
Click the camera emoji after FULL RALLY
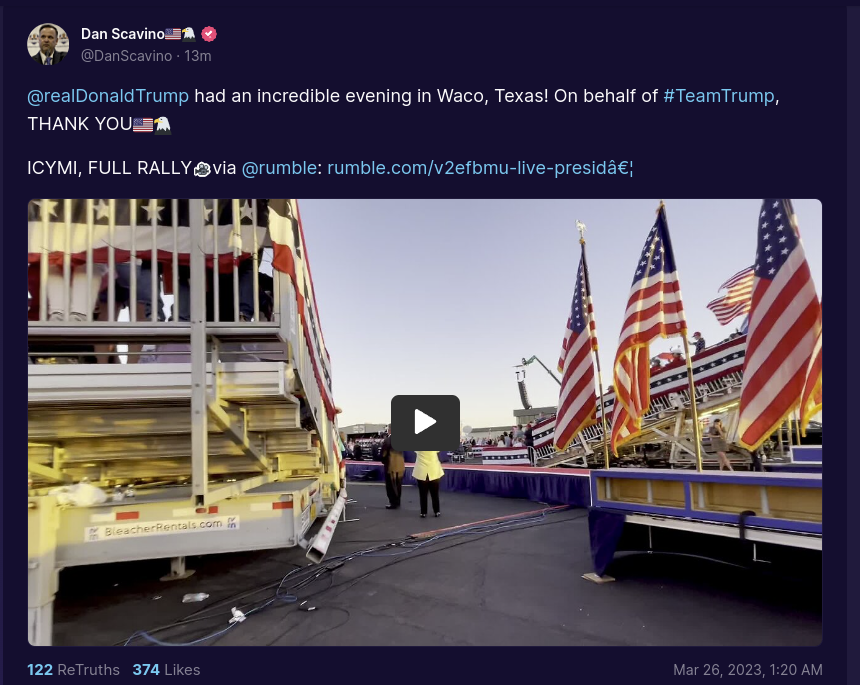click(x=202, y=169)
